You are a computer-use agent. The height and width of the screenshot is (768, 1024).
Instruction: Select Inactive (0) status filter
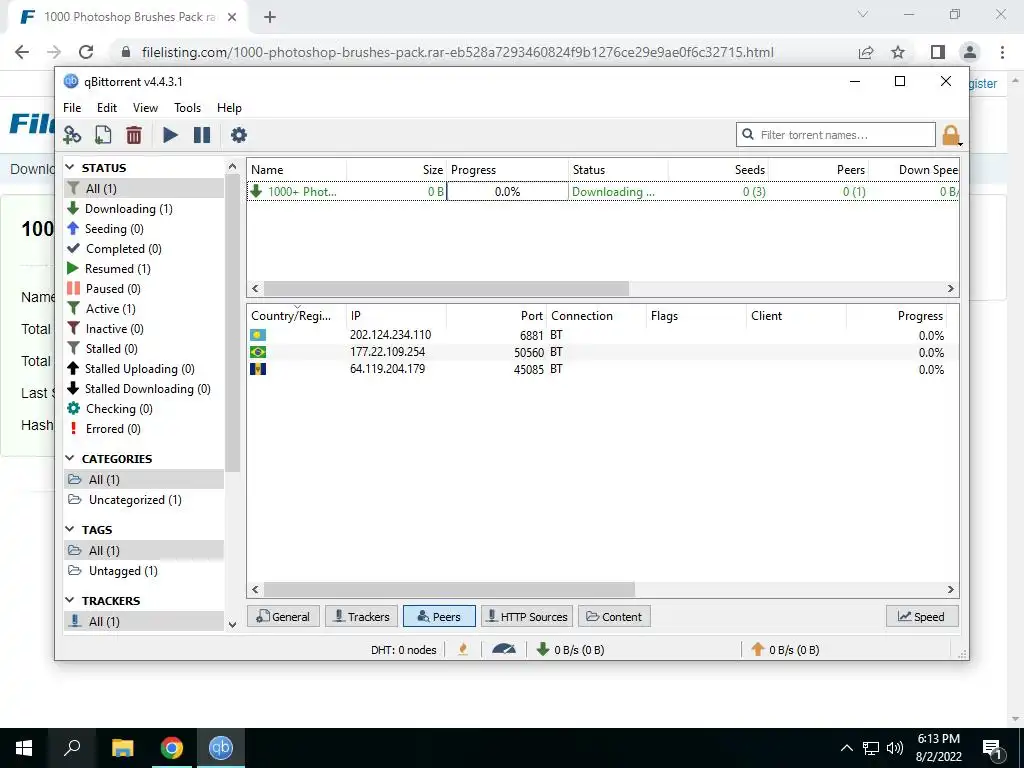pos(144,329)
